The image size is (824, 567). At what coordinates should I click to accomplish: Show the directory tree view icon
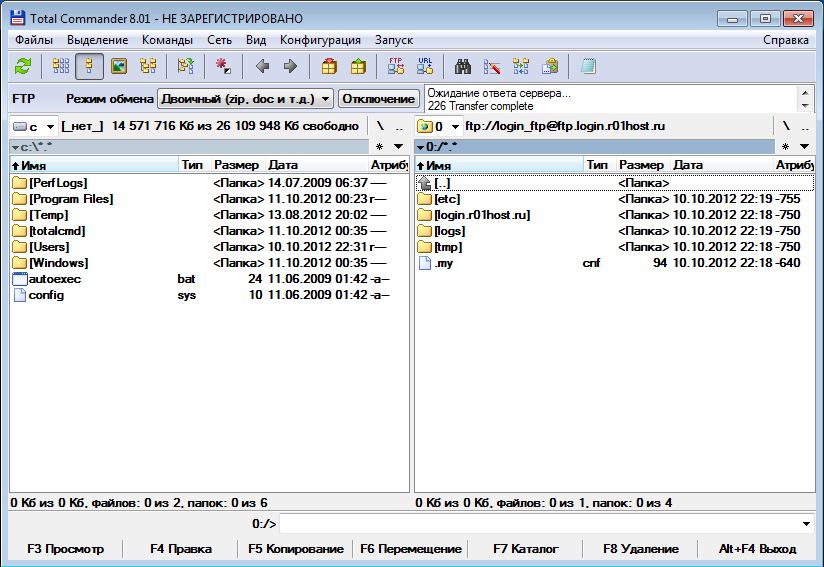pos(148,66)
